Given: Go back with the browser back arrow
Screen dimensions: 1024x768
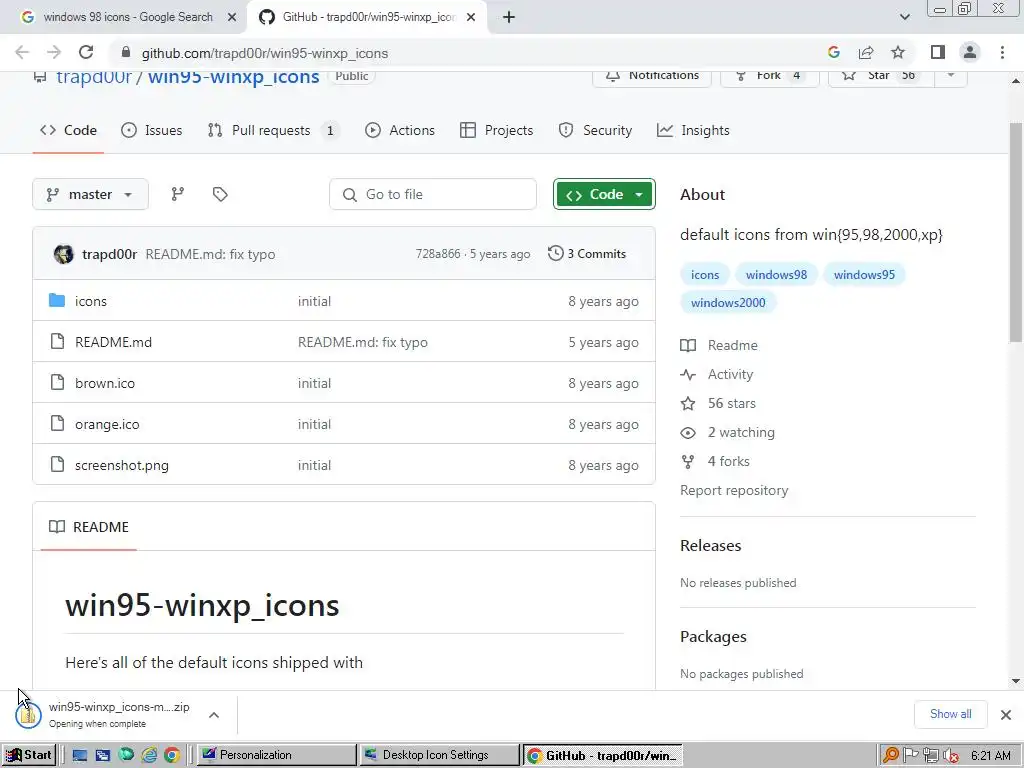Looking at the screenshot, I should click(x=22, y=52).
